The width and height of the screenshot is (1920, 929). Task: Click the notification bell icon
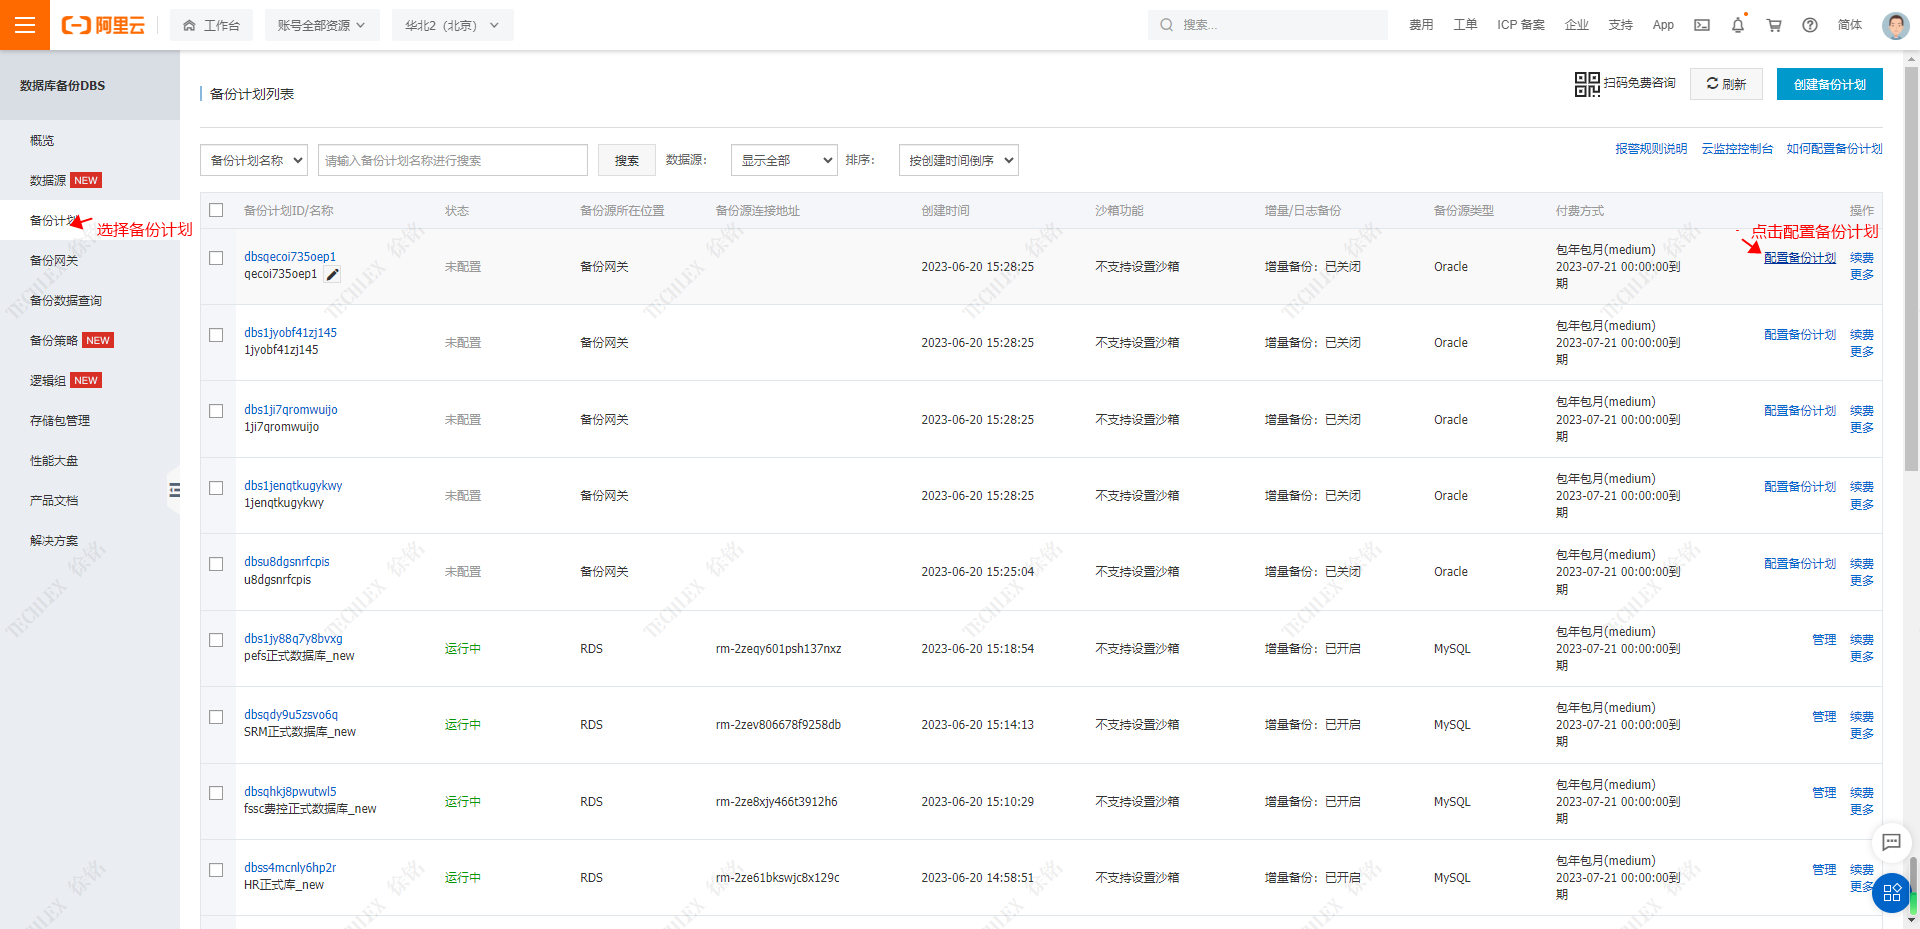(1738, 25)
